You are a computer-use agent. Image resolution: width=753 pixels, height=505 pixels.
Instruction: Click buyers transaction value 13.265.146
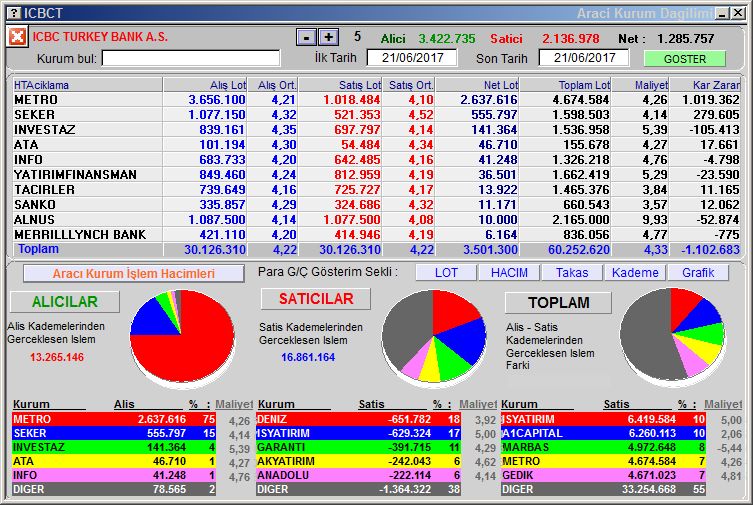pos(57,357)
